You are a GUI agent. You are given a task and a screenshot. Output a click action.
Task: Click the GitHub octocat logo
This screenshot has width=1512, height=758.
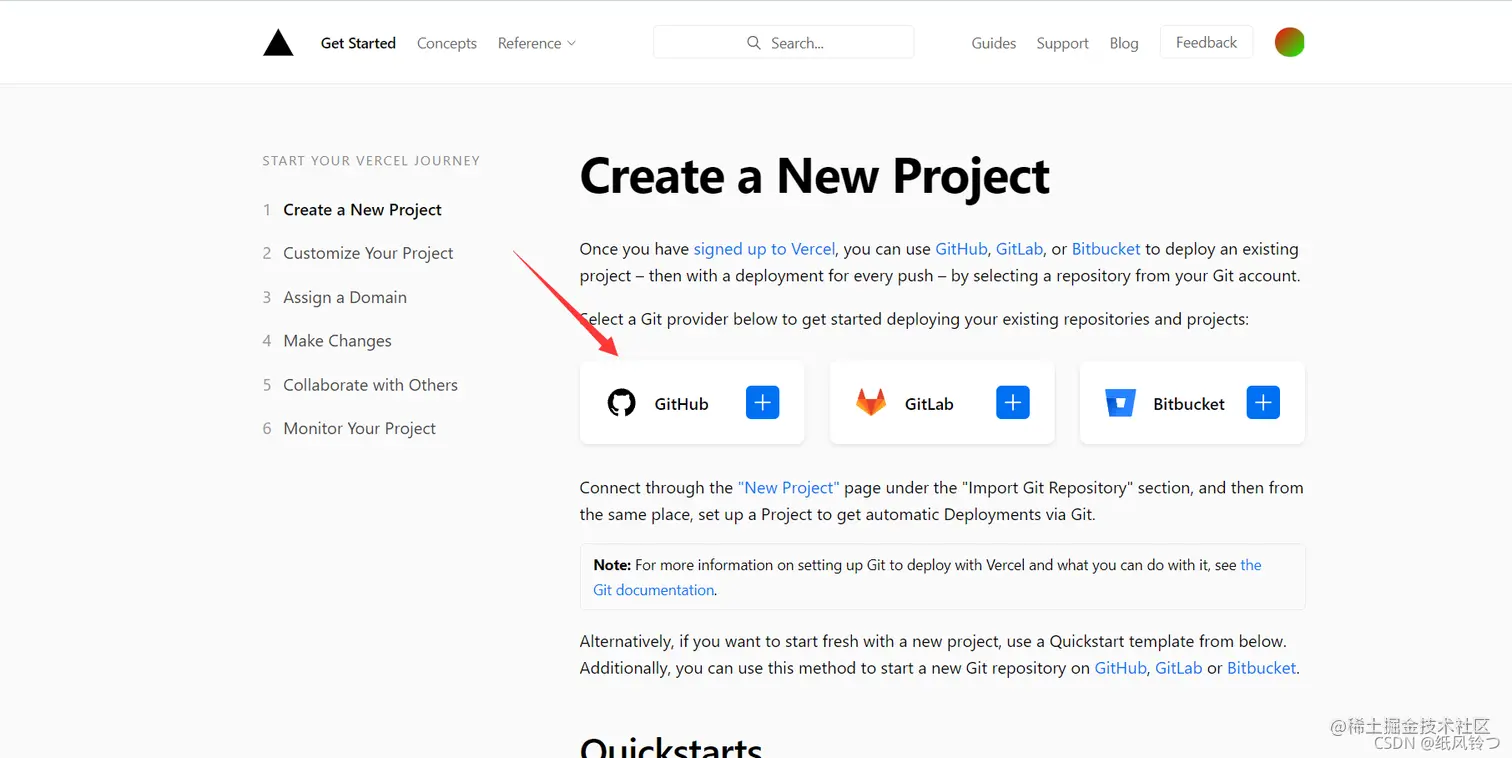click(x=622, y=403)
